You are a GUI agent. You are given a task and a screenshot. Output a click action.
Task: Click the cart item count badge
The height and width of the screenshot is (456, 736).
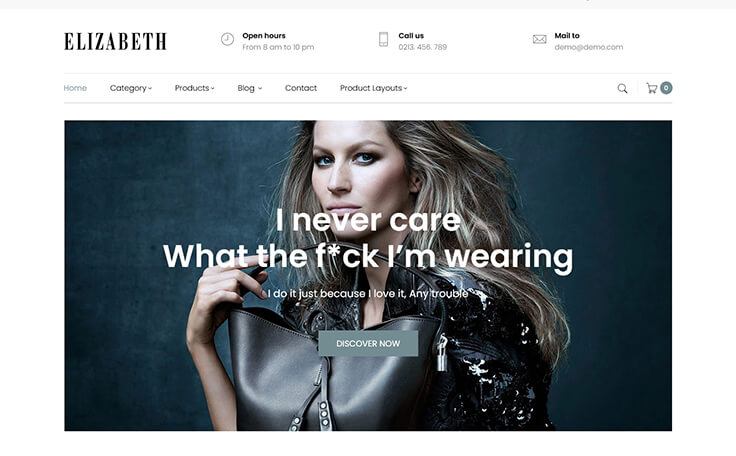(x=666, y=88)
